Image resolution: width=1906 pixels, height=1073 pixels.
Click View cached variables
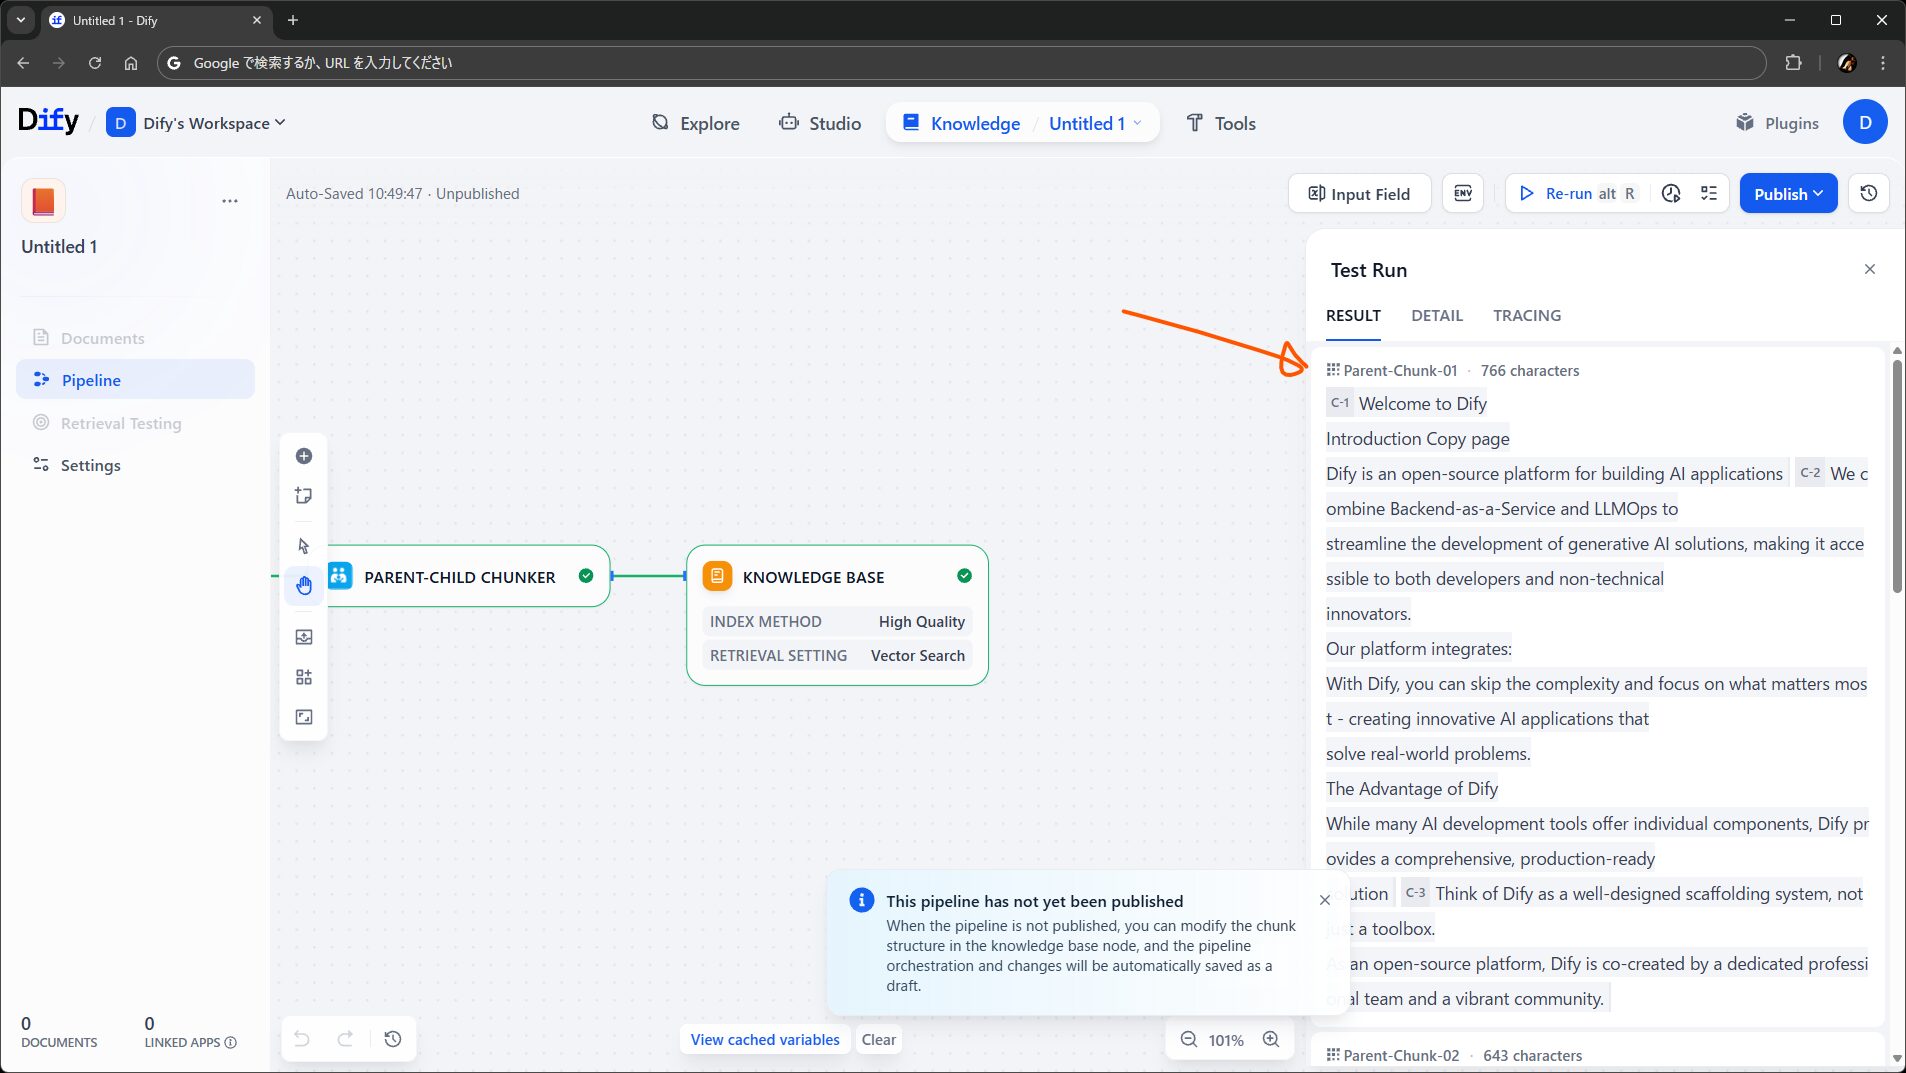[x=764, y=1040]
